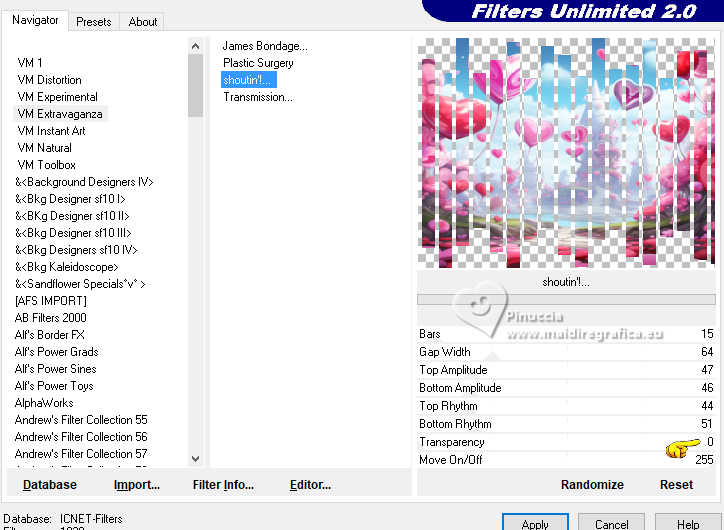Screen dimensions: 724x530
Task: Open the Editor... button
Action: [310, 485]
